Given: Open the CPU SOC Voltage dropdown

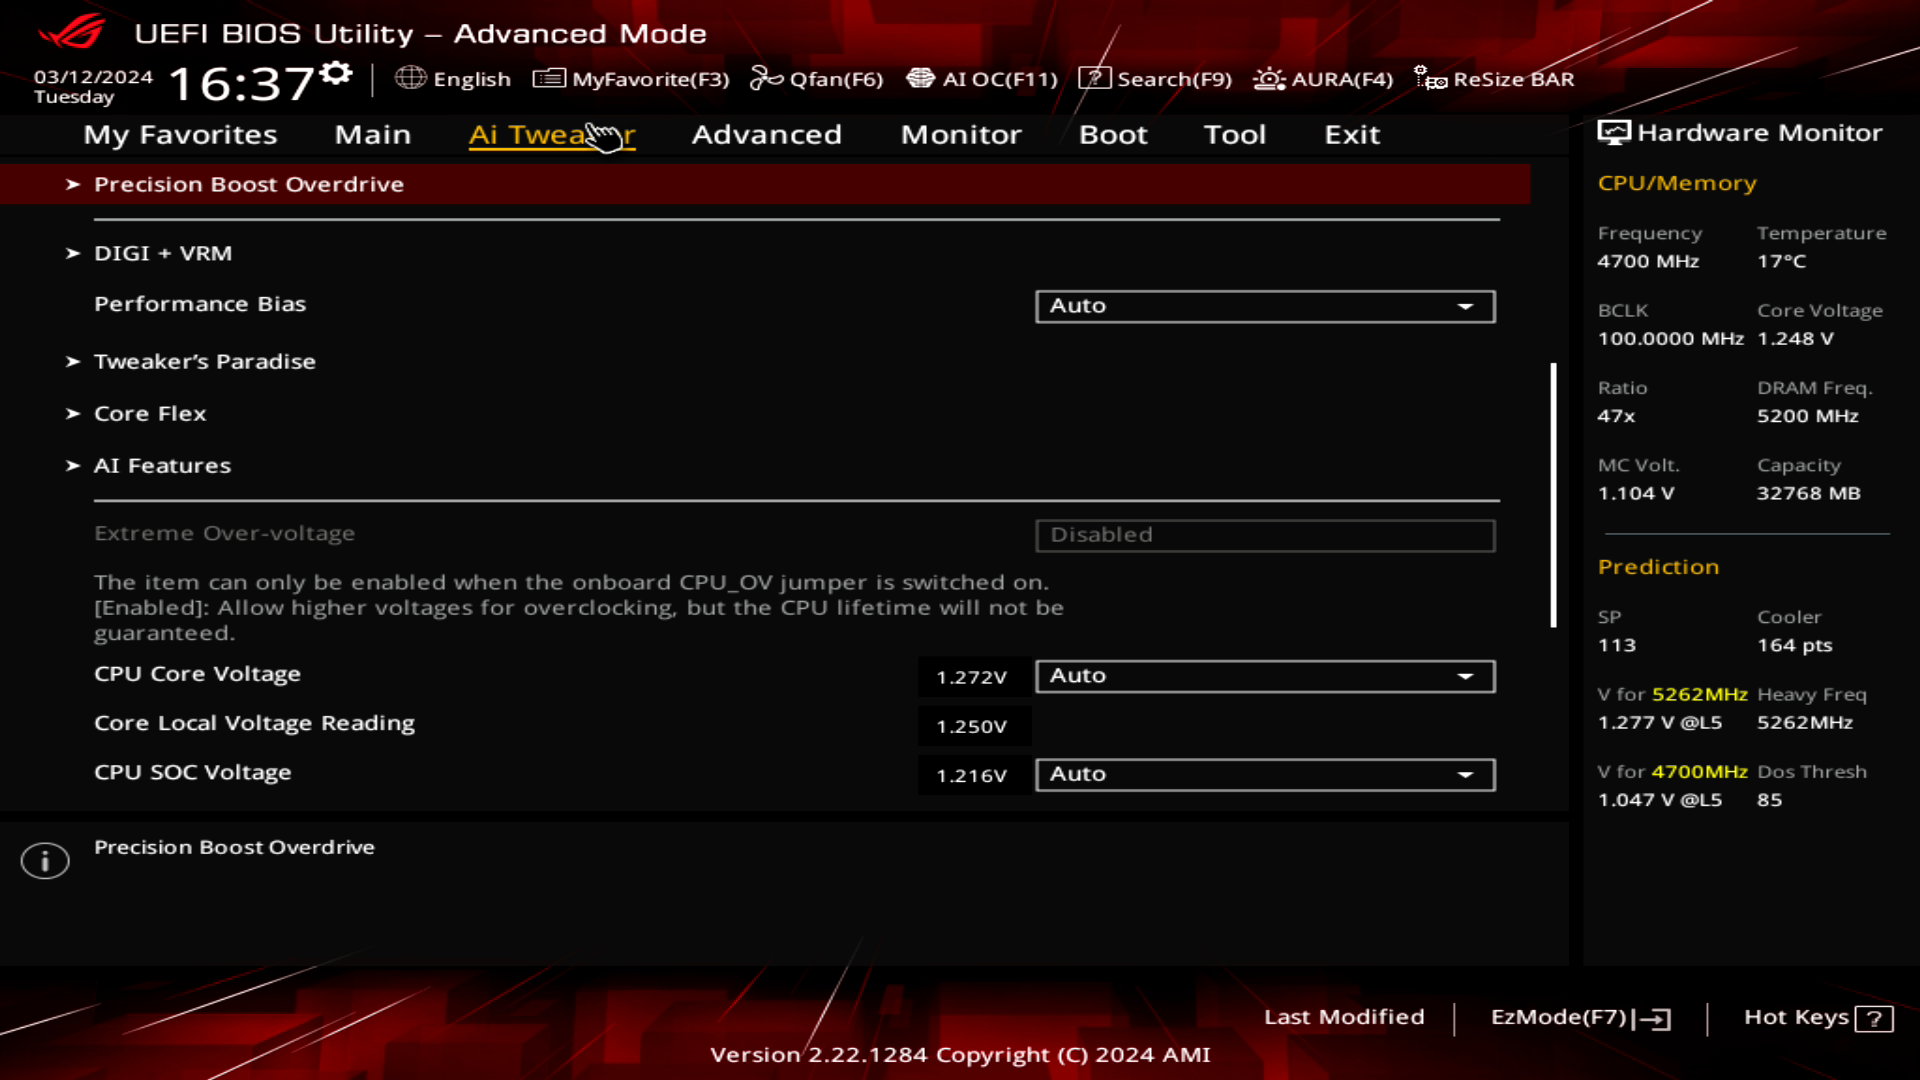Looking at the screenshot, I should click(x=1264, y=774).
